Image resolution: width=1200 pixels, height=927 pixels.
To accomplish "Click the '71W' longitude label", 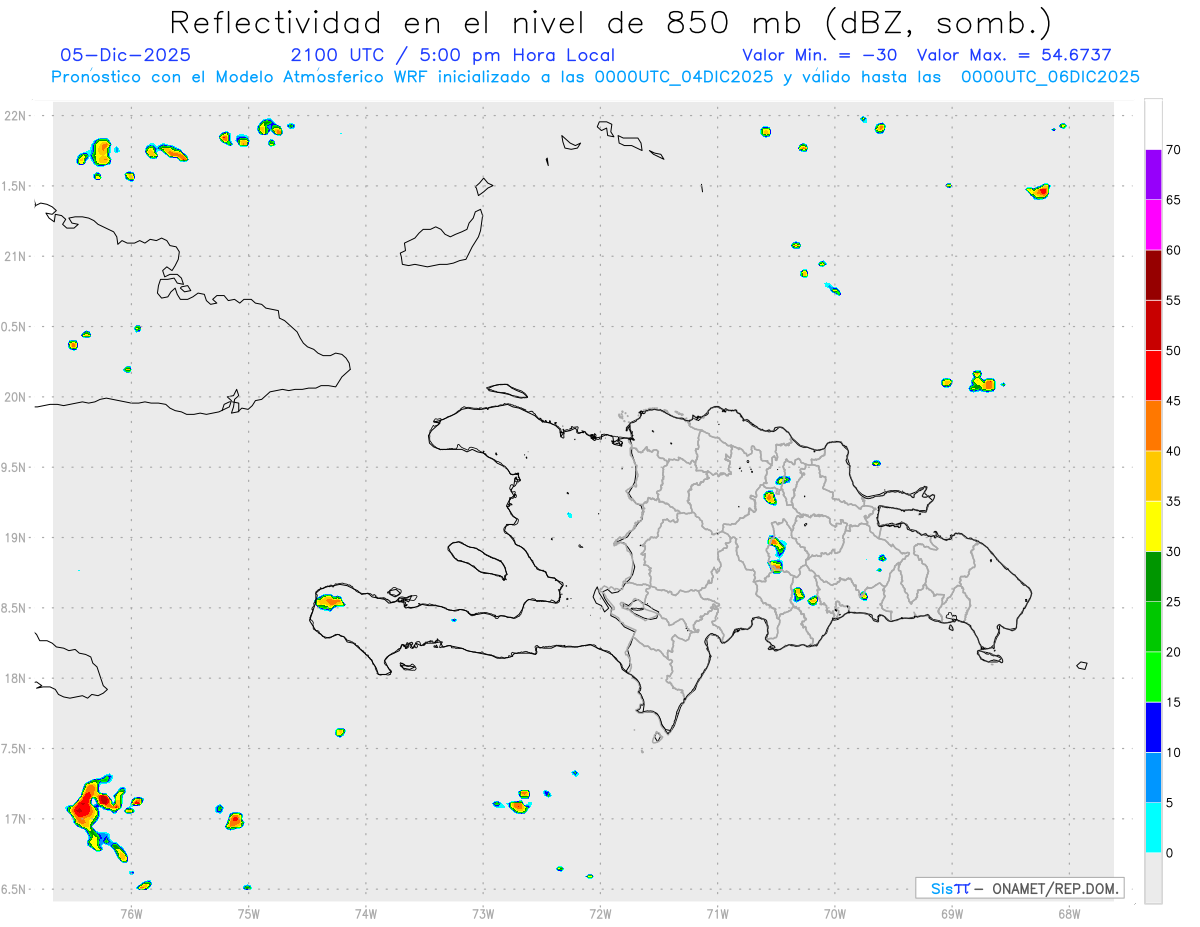I will (x=717, y=912).
